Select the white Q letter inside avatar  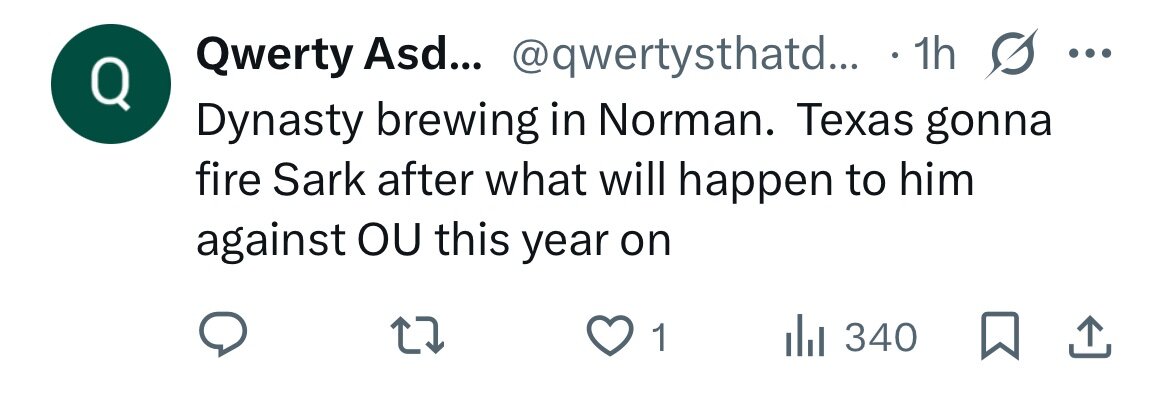[x=110, y=85]
